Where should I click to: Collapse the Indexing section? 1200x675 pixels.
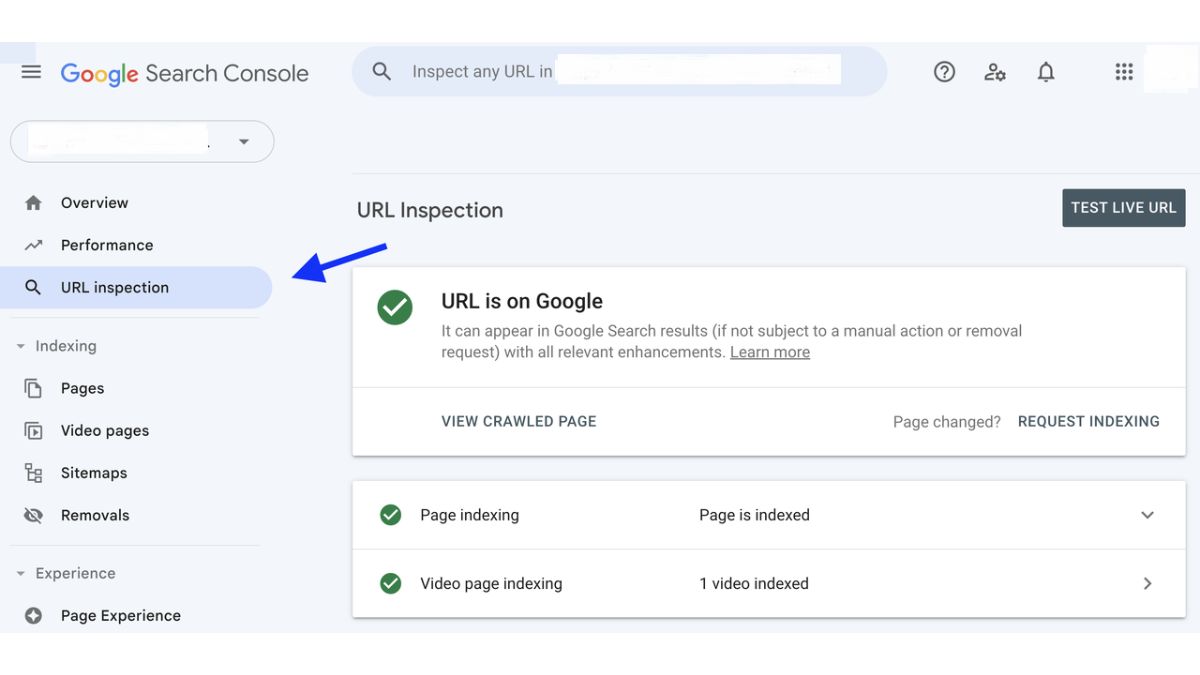pyautogui.click(x=21, y=346)
